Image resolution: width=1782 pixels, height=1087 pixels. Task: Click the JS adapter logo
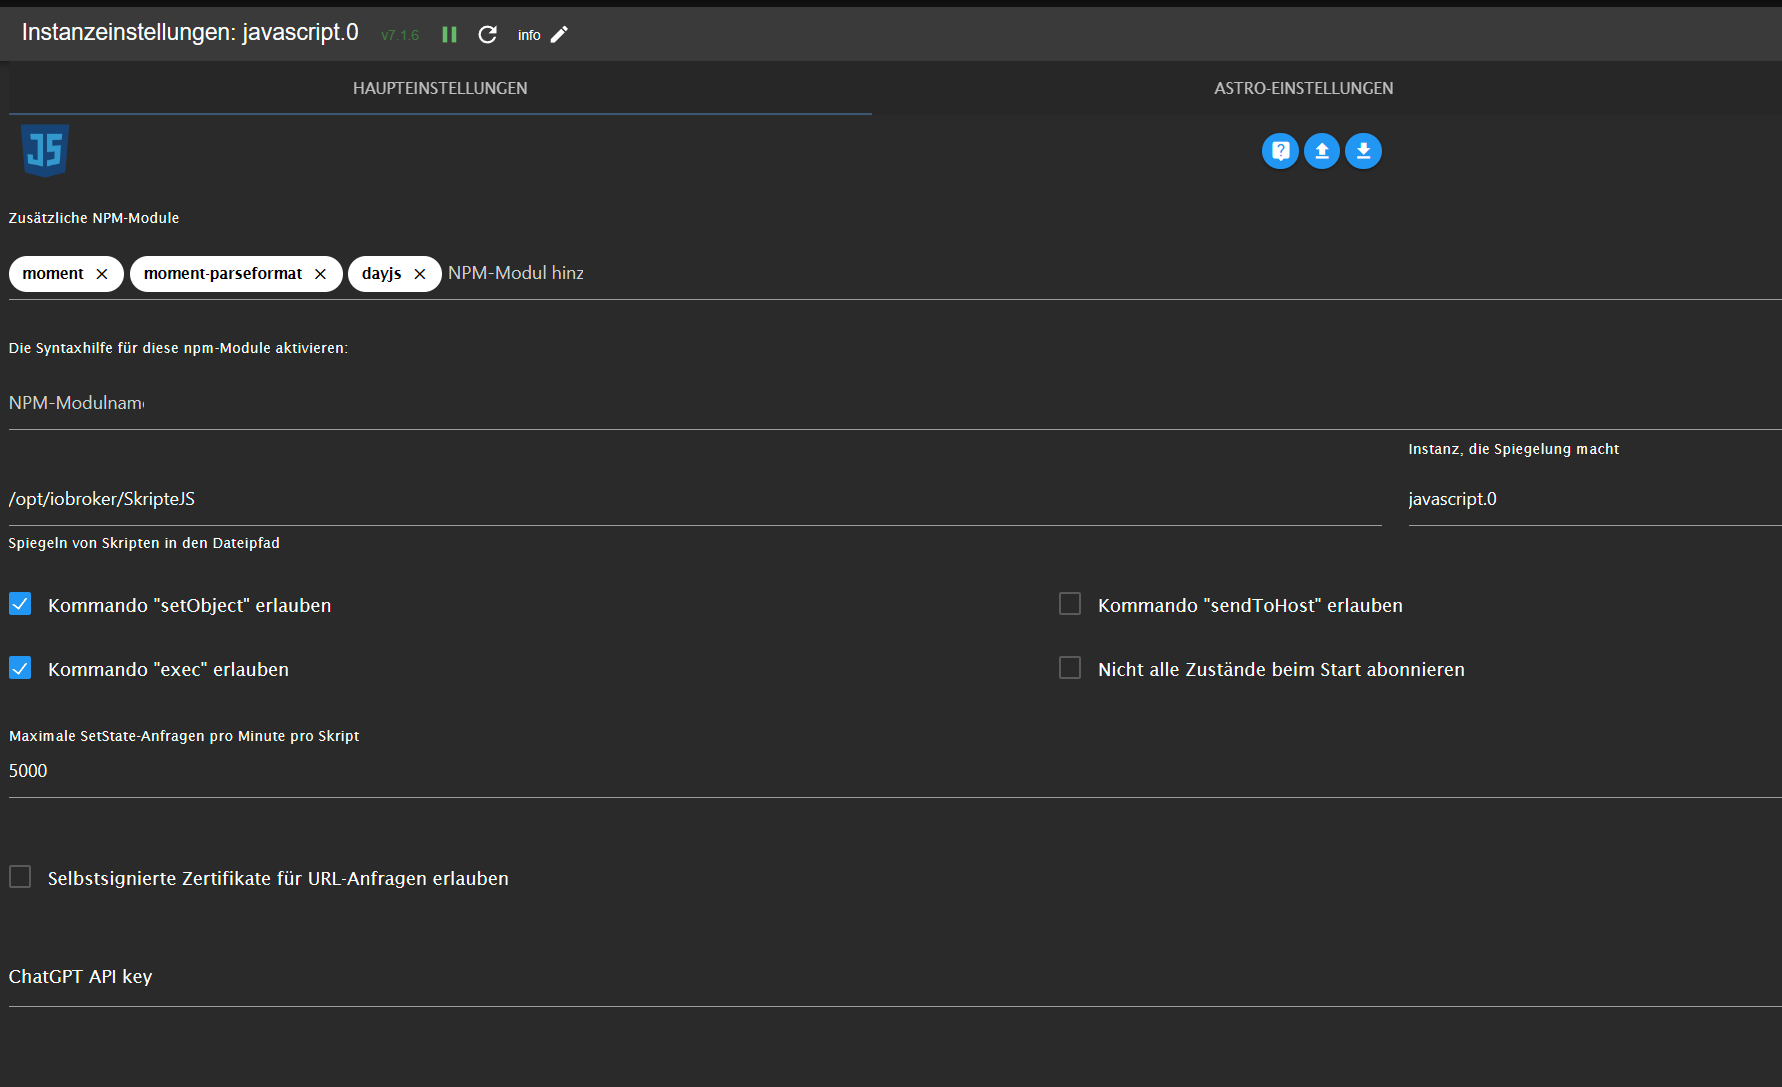45,151
